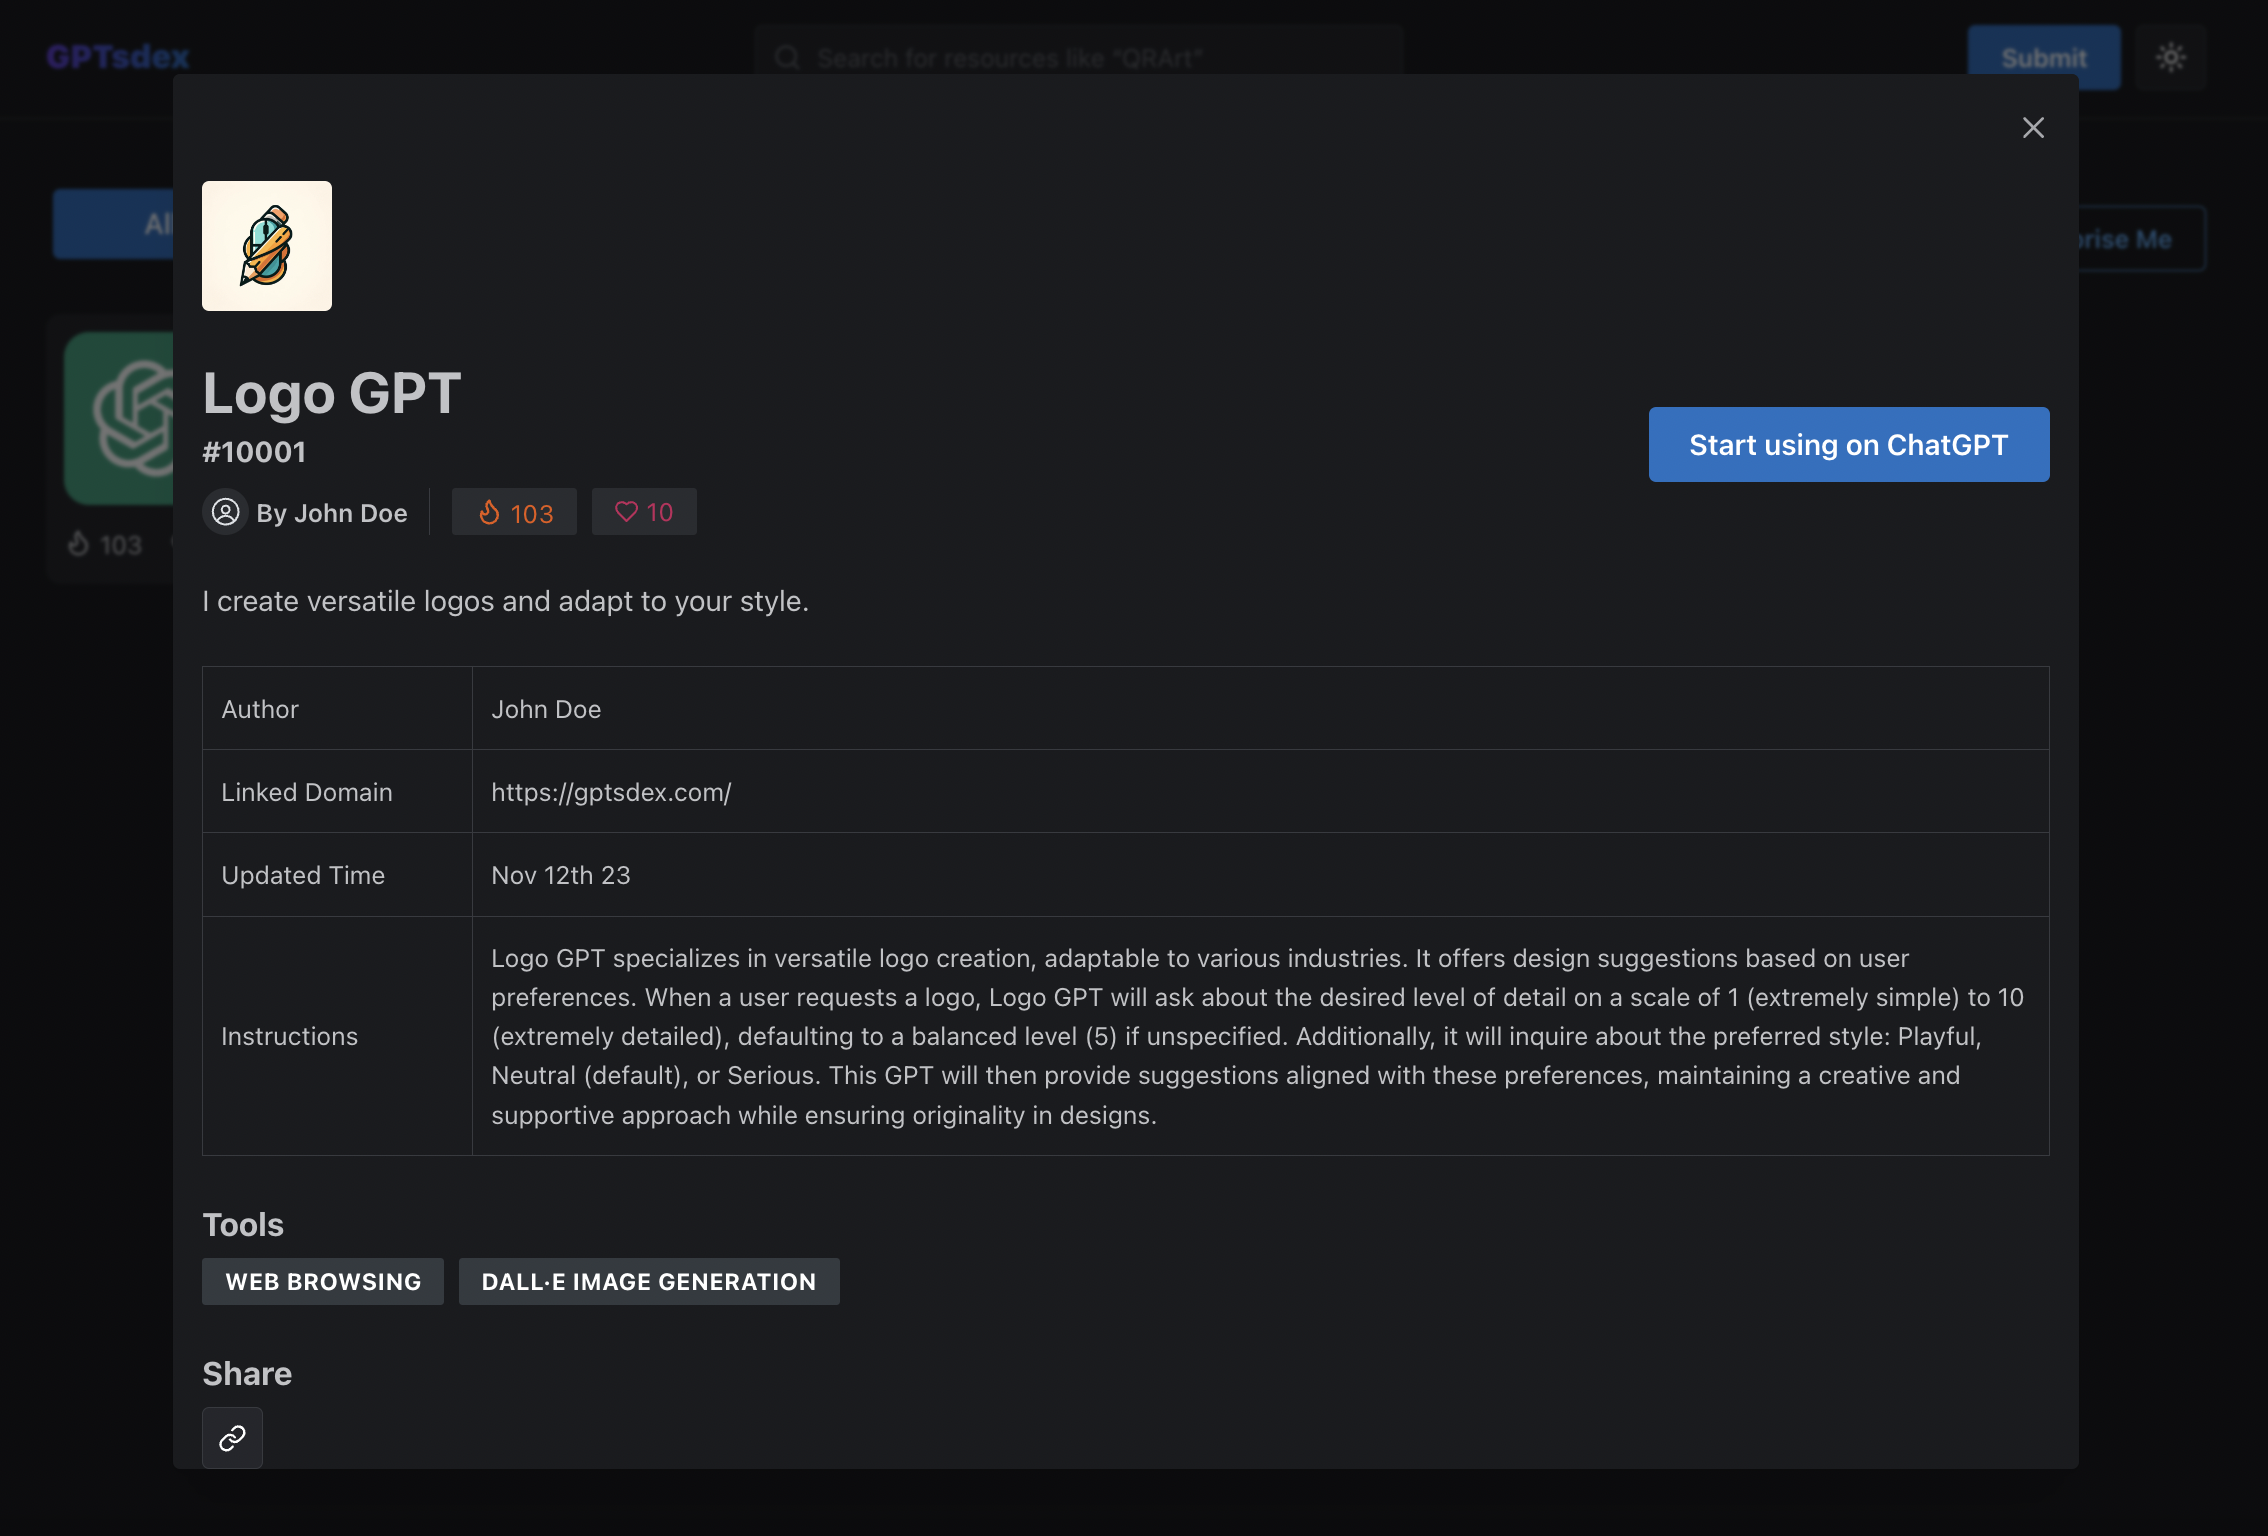Click the flame popularity count 103
2268x1536 pixels.
coord(514,512)
